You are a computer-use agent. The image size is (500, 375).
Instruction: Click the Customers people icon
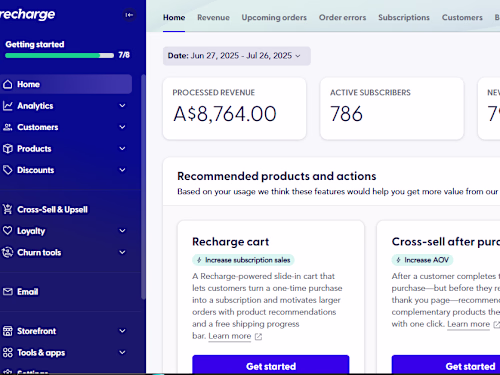(x=8, y=127)
